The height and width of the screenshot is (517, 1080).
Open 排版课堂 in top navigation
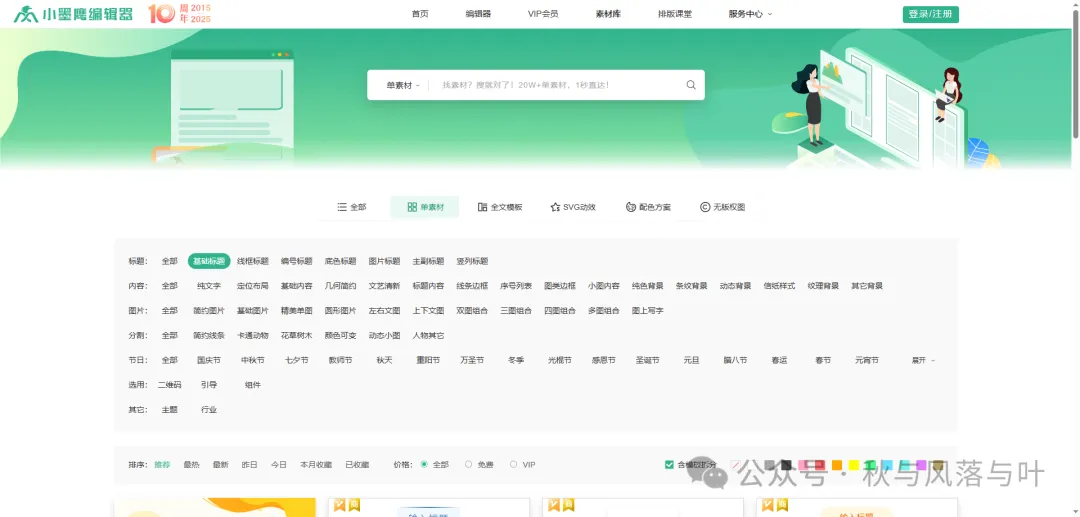coord(675,14)
